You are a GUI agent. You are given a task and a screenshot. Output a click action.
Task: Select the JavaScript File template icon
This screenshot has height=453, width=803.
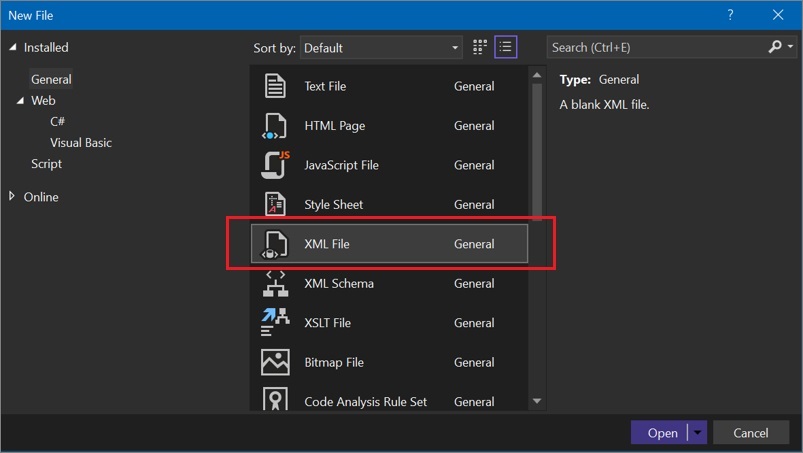click(275, 165)
